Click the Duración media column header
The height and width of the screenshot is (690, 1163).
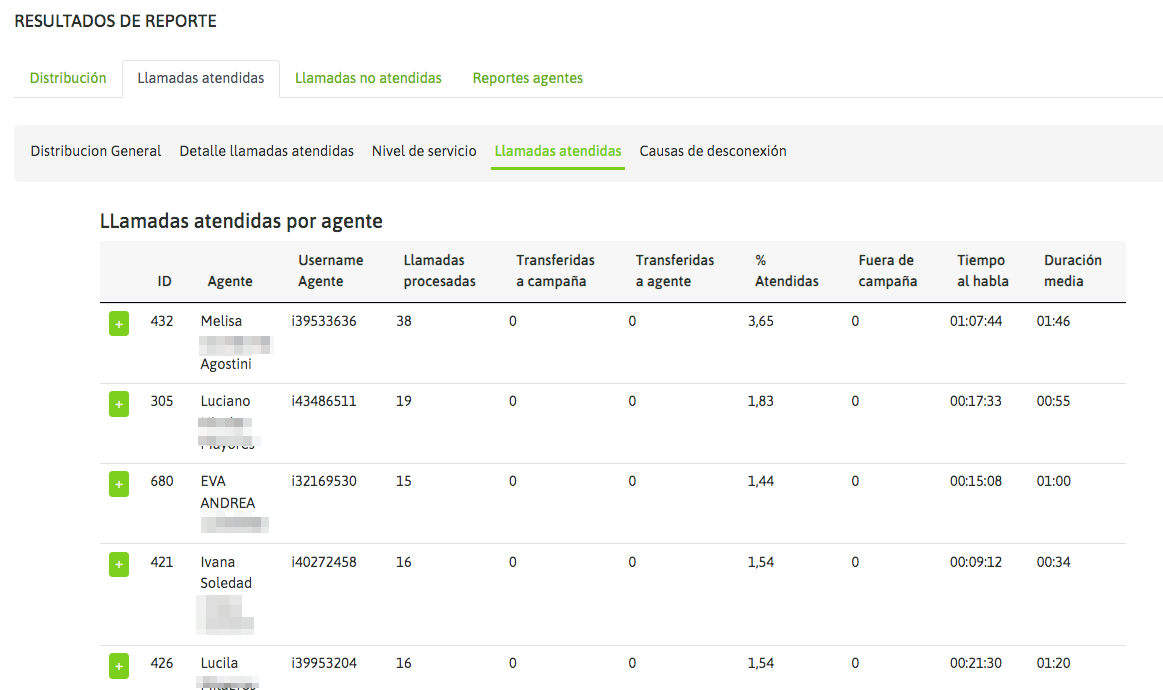click(1072, 271)
